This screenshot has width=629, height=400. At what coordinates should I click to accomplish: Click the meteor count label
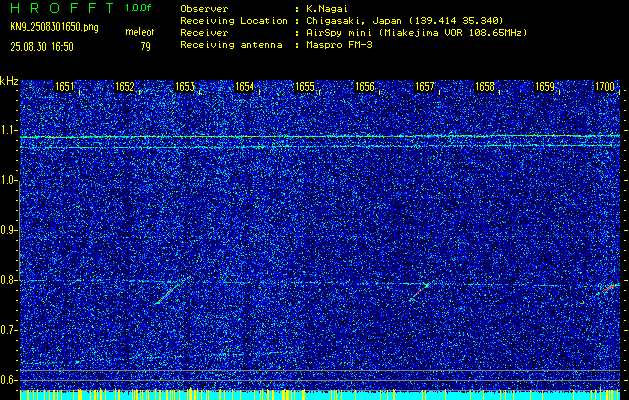(140, 32)
